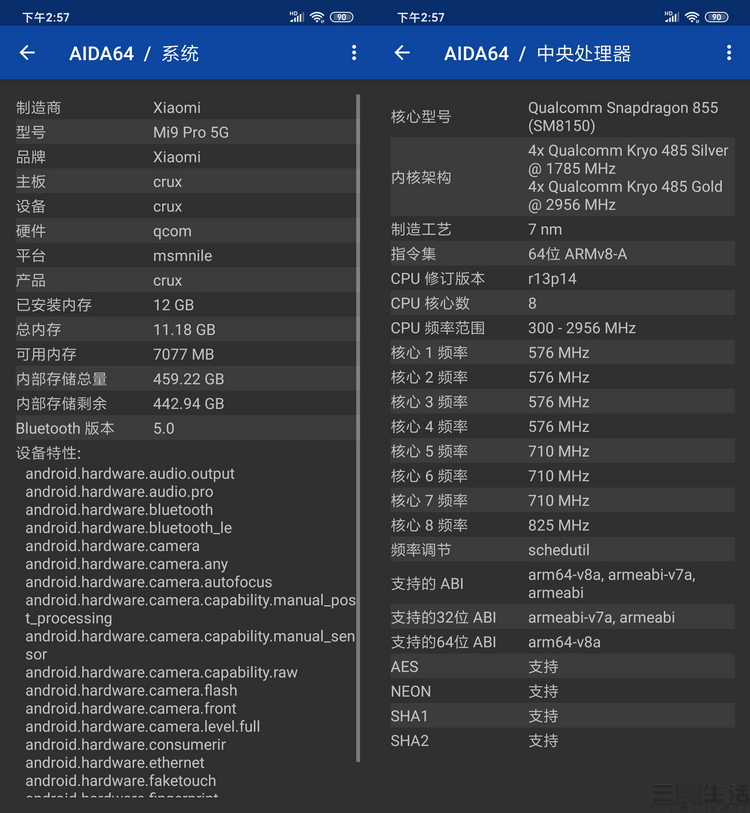Select the 核心 4 频率 row
This screenshot has height=813, width=750.
pos(563,427)
